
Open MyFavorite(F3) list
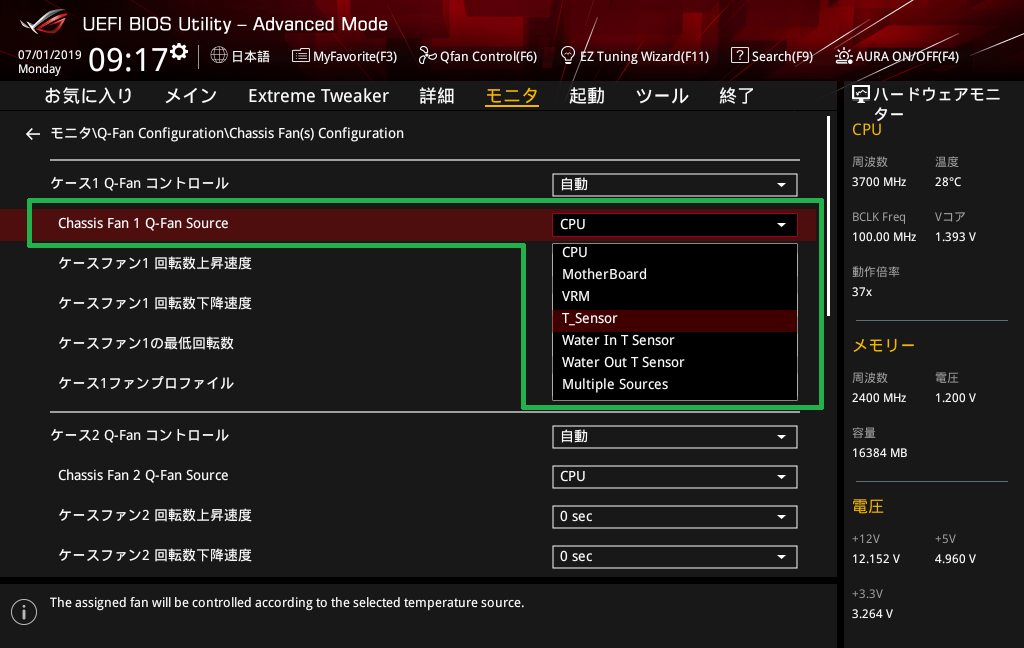pyautogui.click(x=344, y=56)
